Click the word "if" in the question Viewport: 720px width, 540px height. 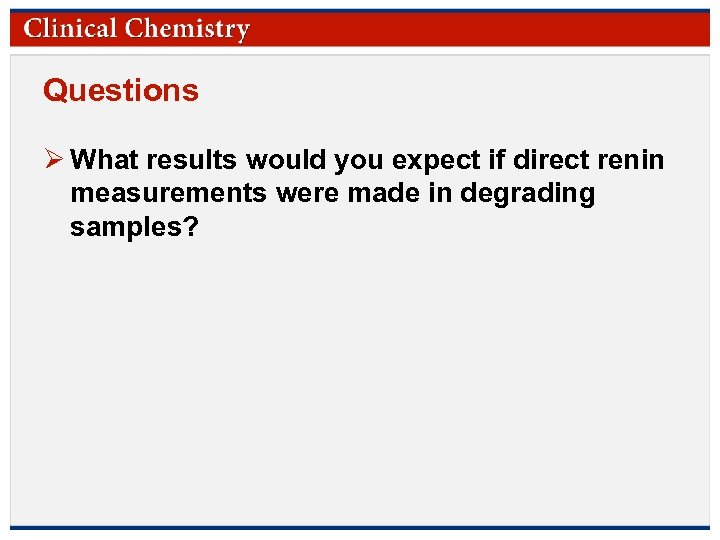tap(494, 160)
